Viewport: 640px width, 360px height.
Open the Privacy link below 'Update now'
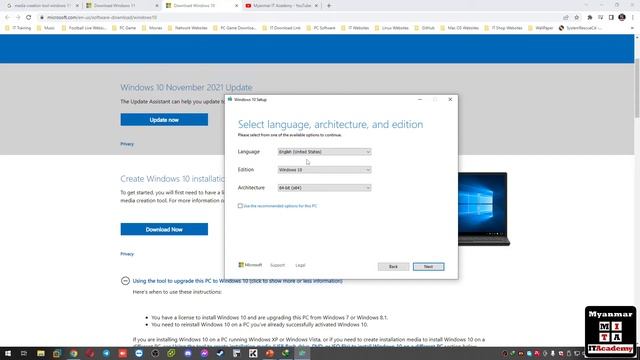point(127,144)
